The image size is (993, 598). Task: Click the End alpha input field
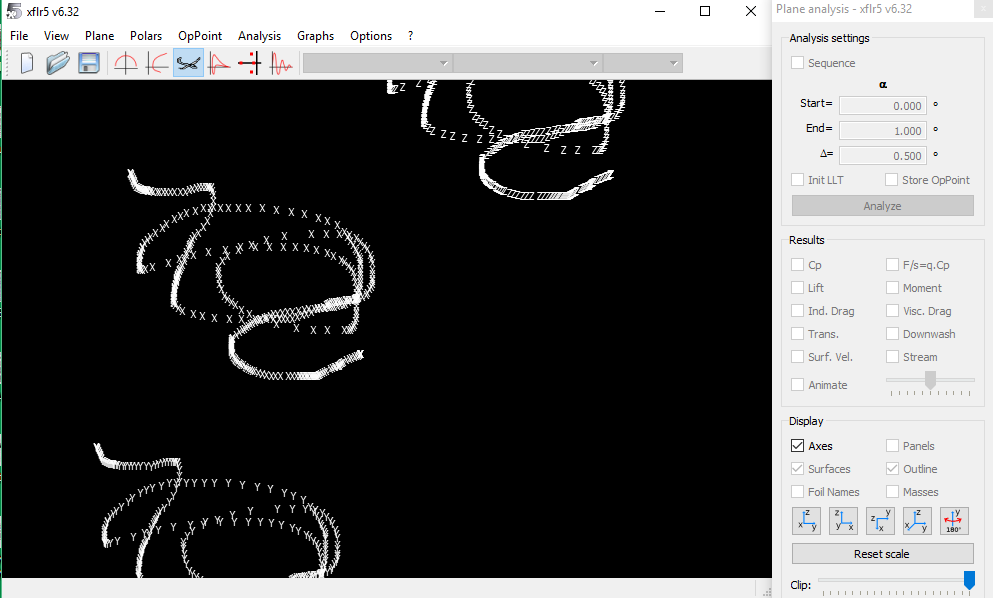[883, 130]
